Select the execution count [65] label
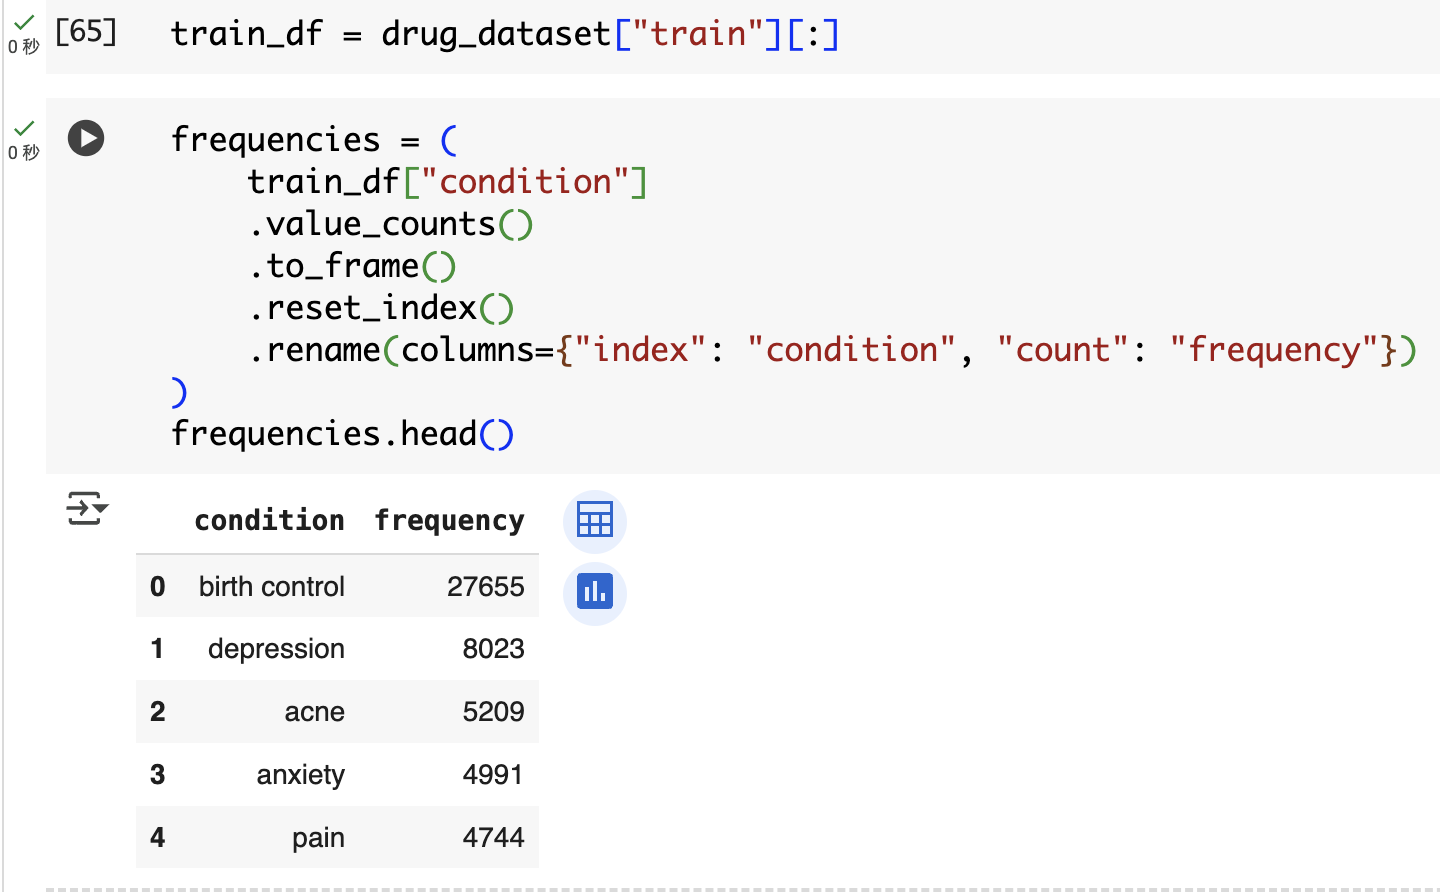This screenshot has height=892, width=1440. (86, 32)
